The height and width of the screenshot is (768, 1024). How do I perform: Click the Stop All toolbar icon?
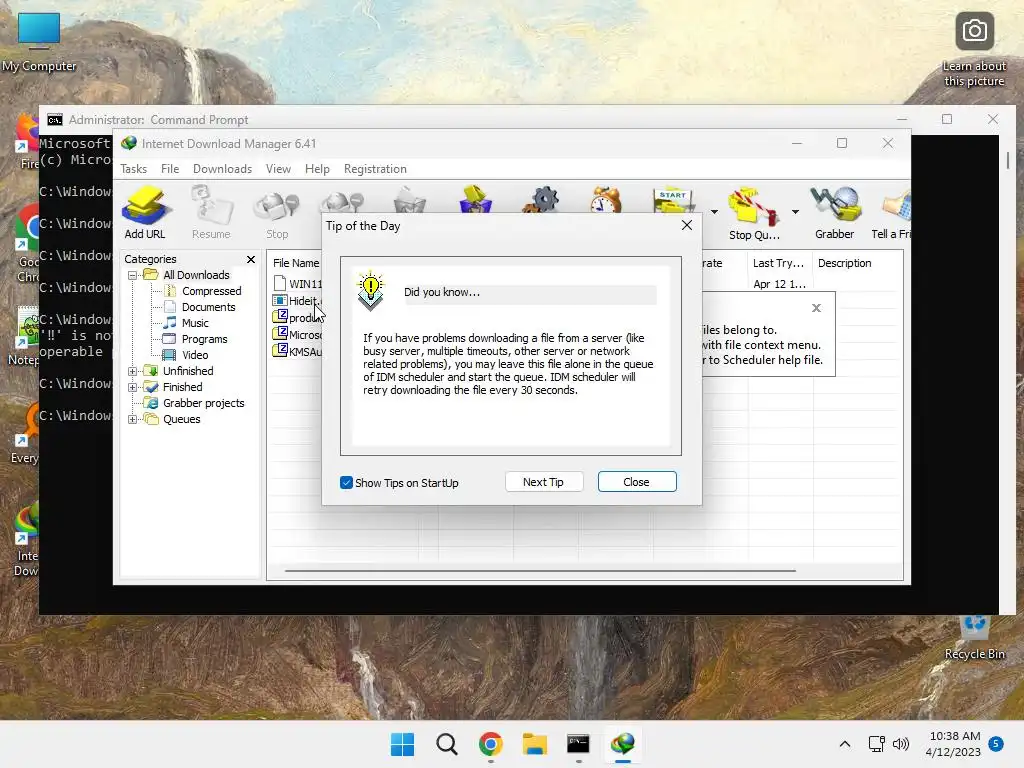(x=342, y=202)
